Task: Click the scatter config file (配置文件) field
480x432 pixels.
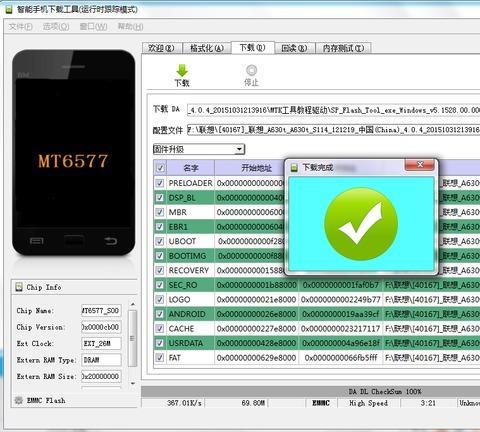Action: 333,130
